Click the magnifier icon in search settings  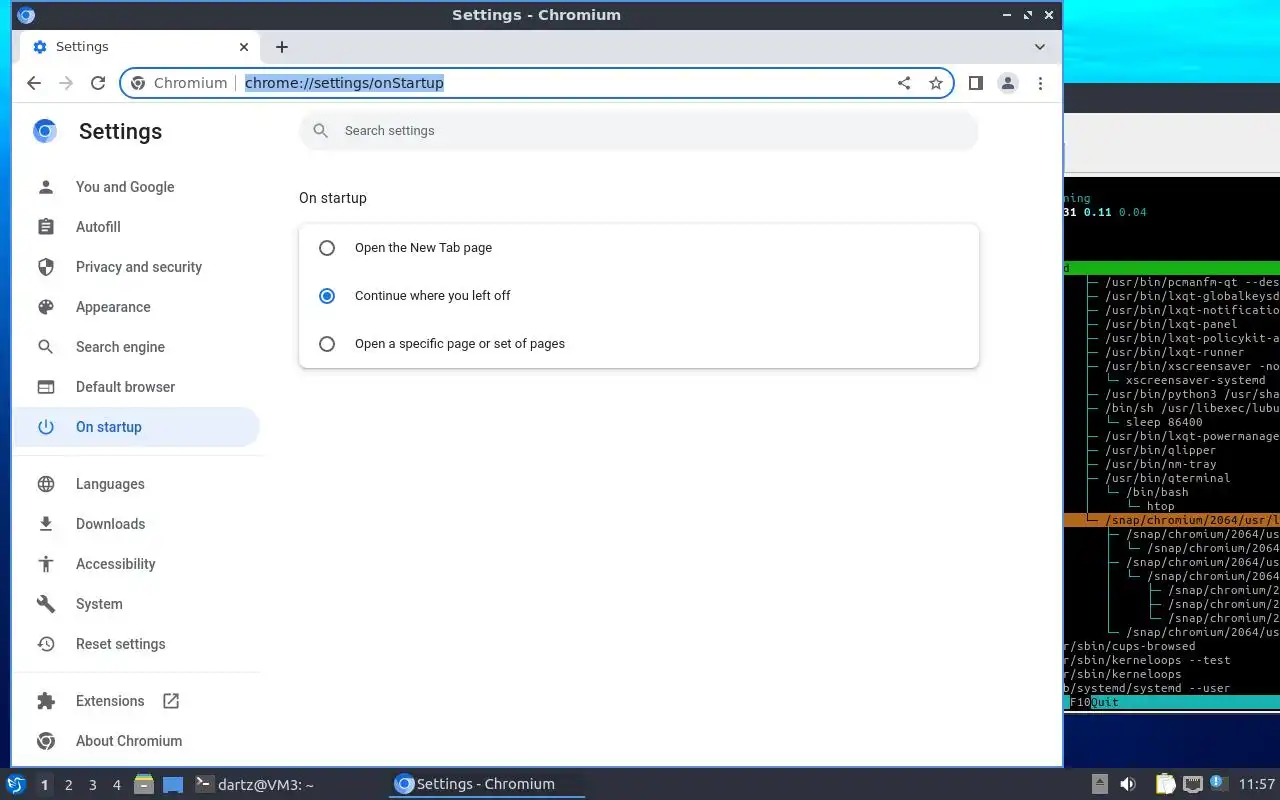pyautogui.click(x=321, y=131)
